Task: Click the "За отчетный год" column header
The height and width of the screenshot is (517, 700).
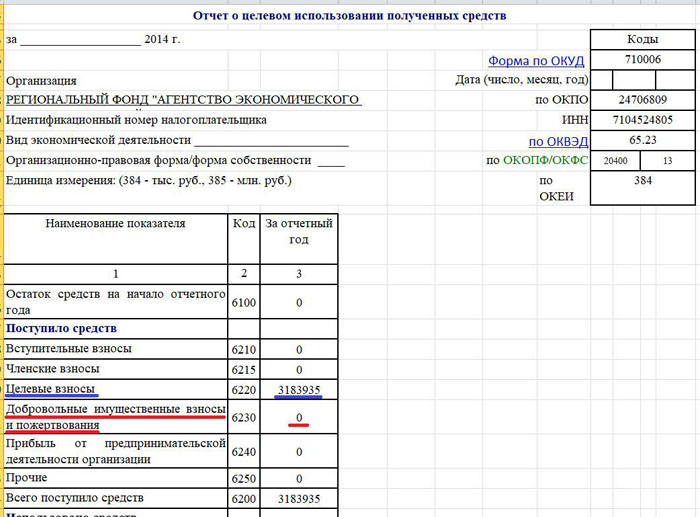Action: pos(299,231)
